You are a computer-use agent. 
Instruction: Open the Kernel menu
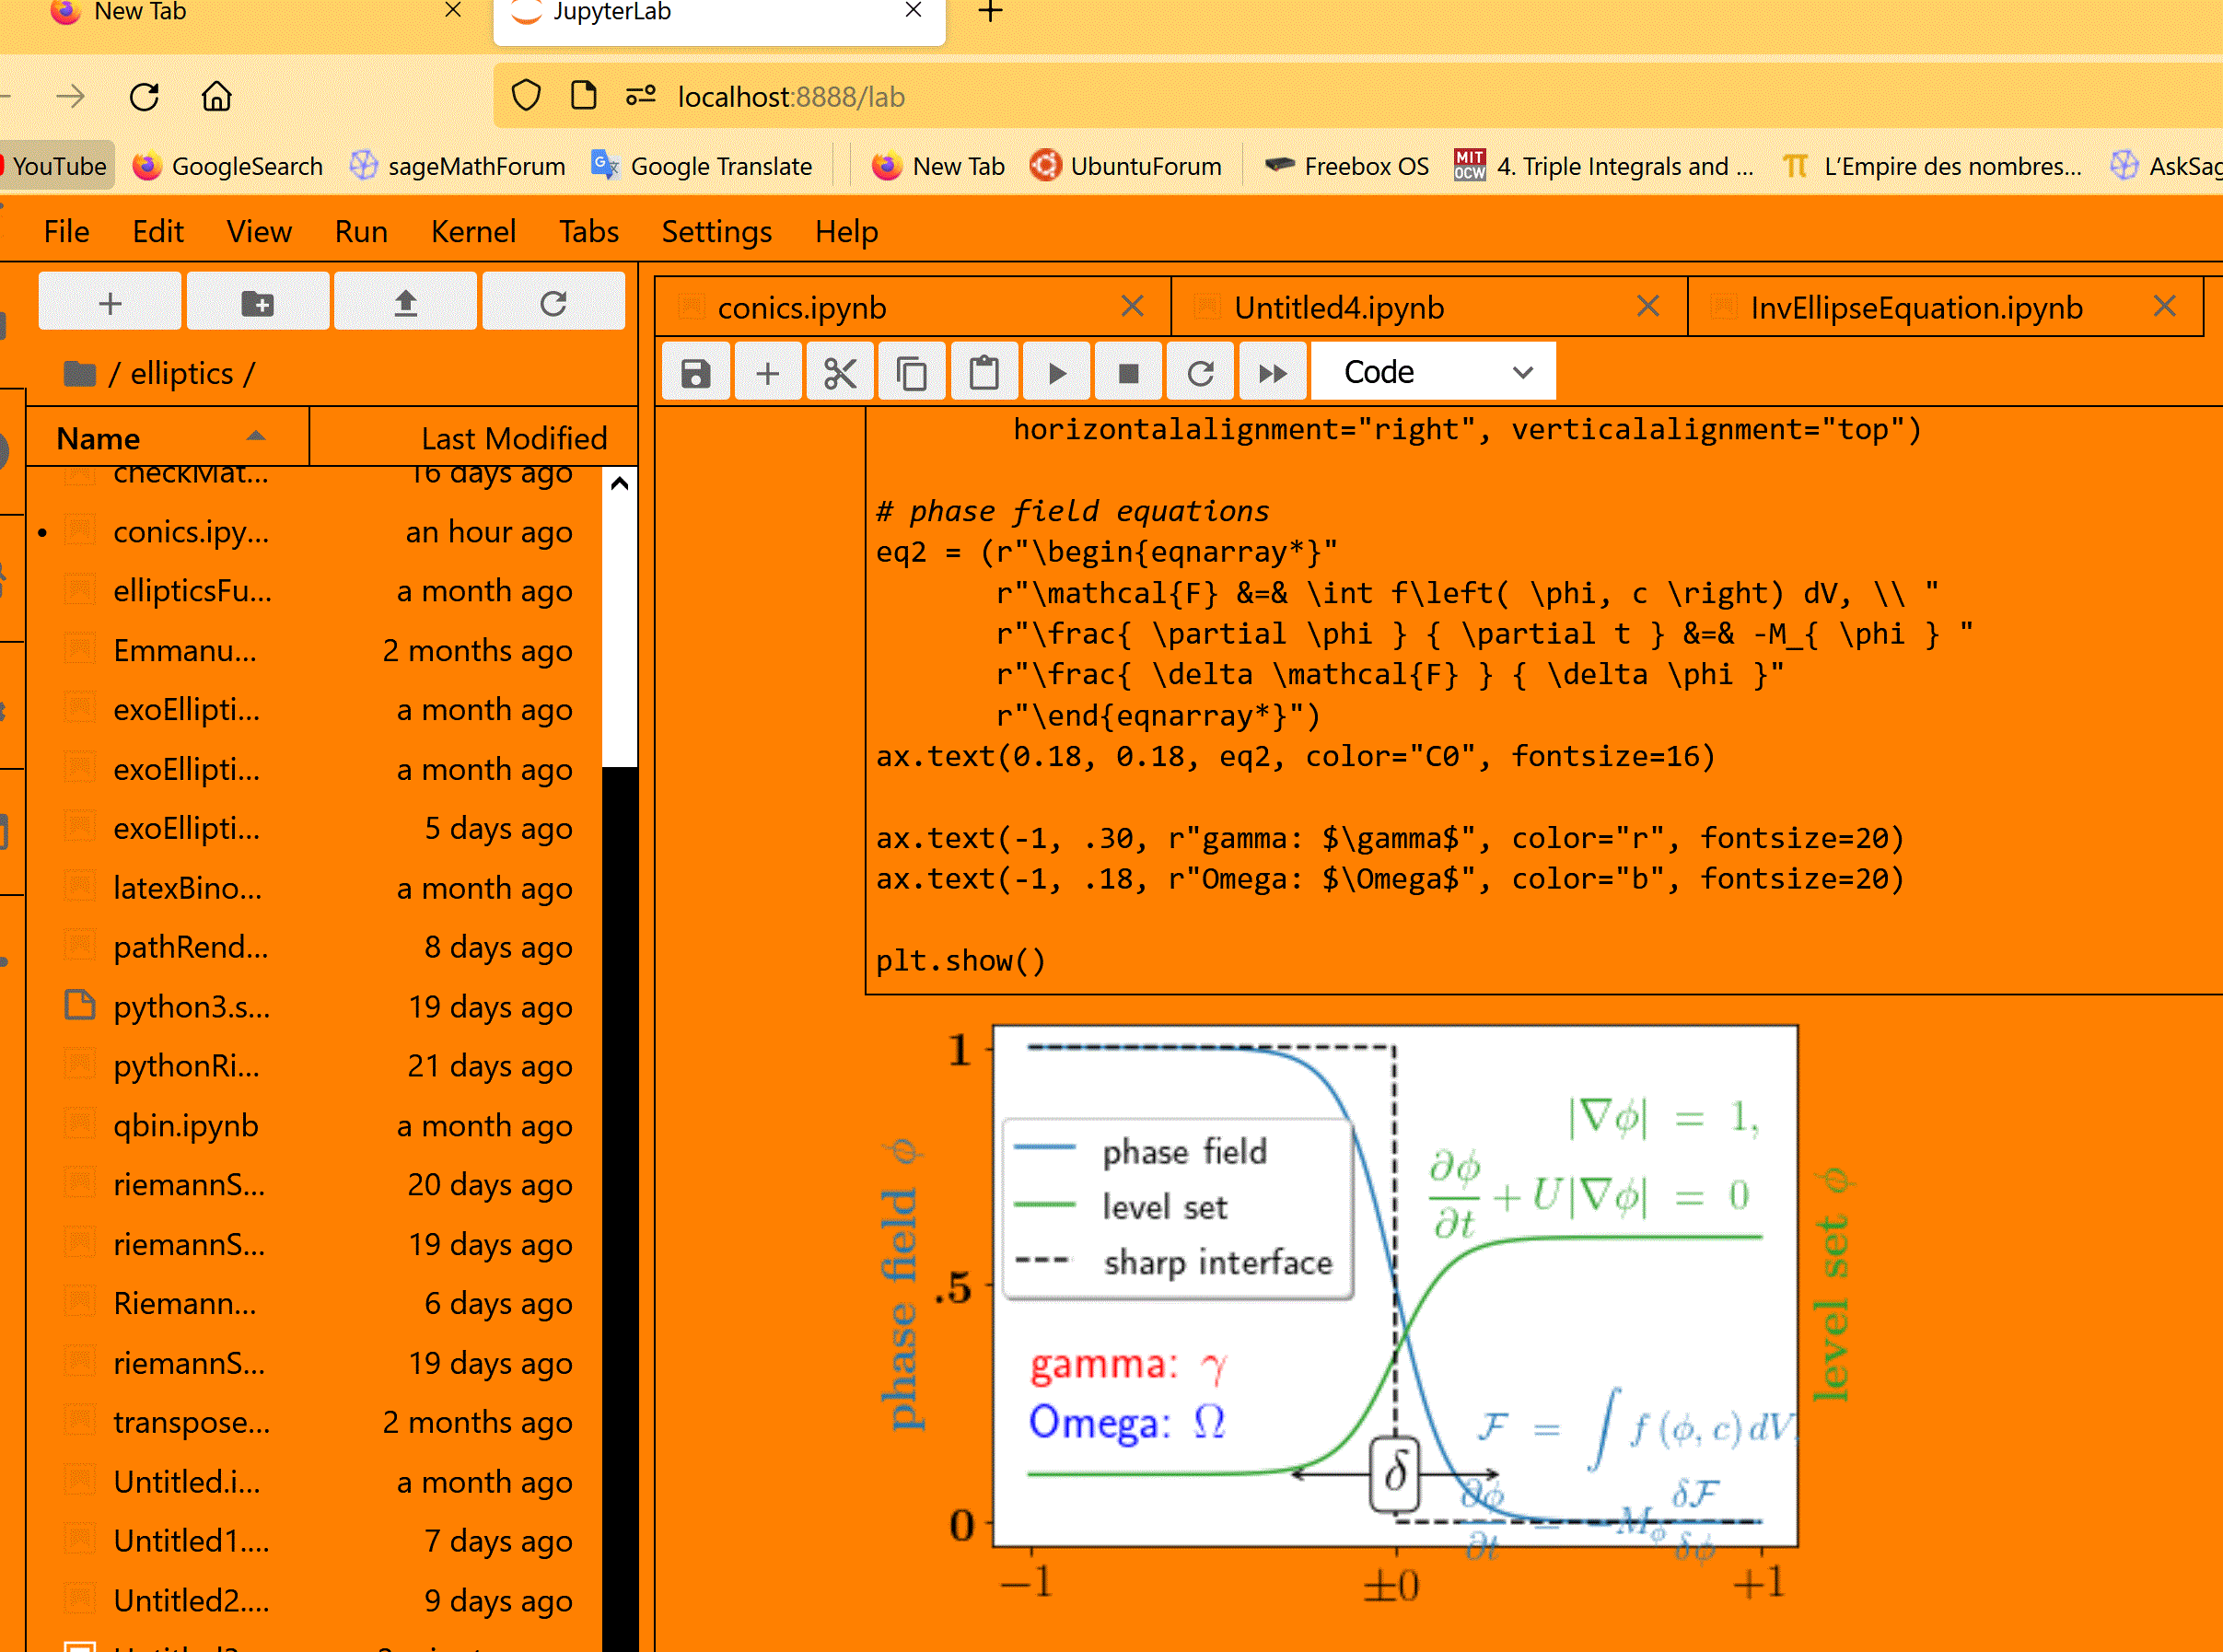point(473,231)
